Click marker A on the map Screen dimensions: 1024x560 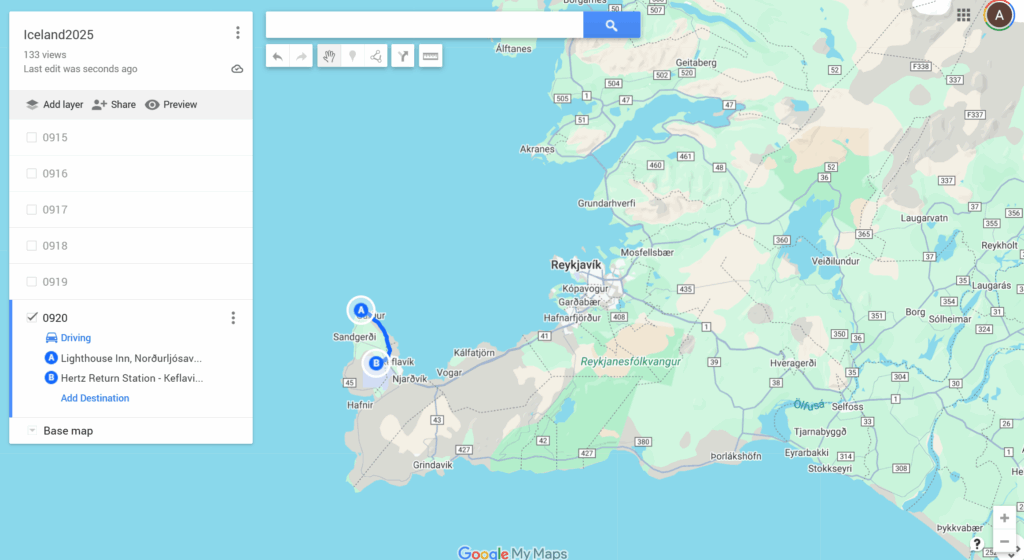point(360,311)
